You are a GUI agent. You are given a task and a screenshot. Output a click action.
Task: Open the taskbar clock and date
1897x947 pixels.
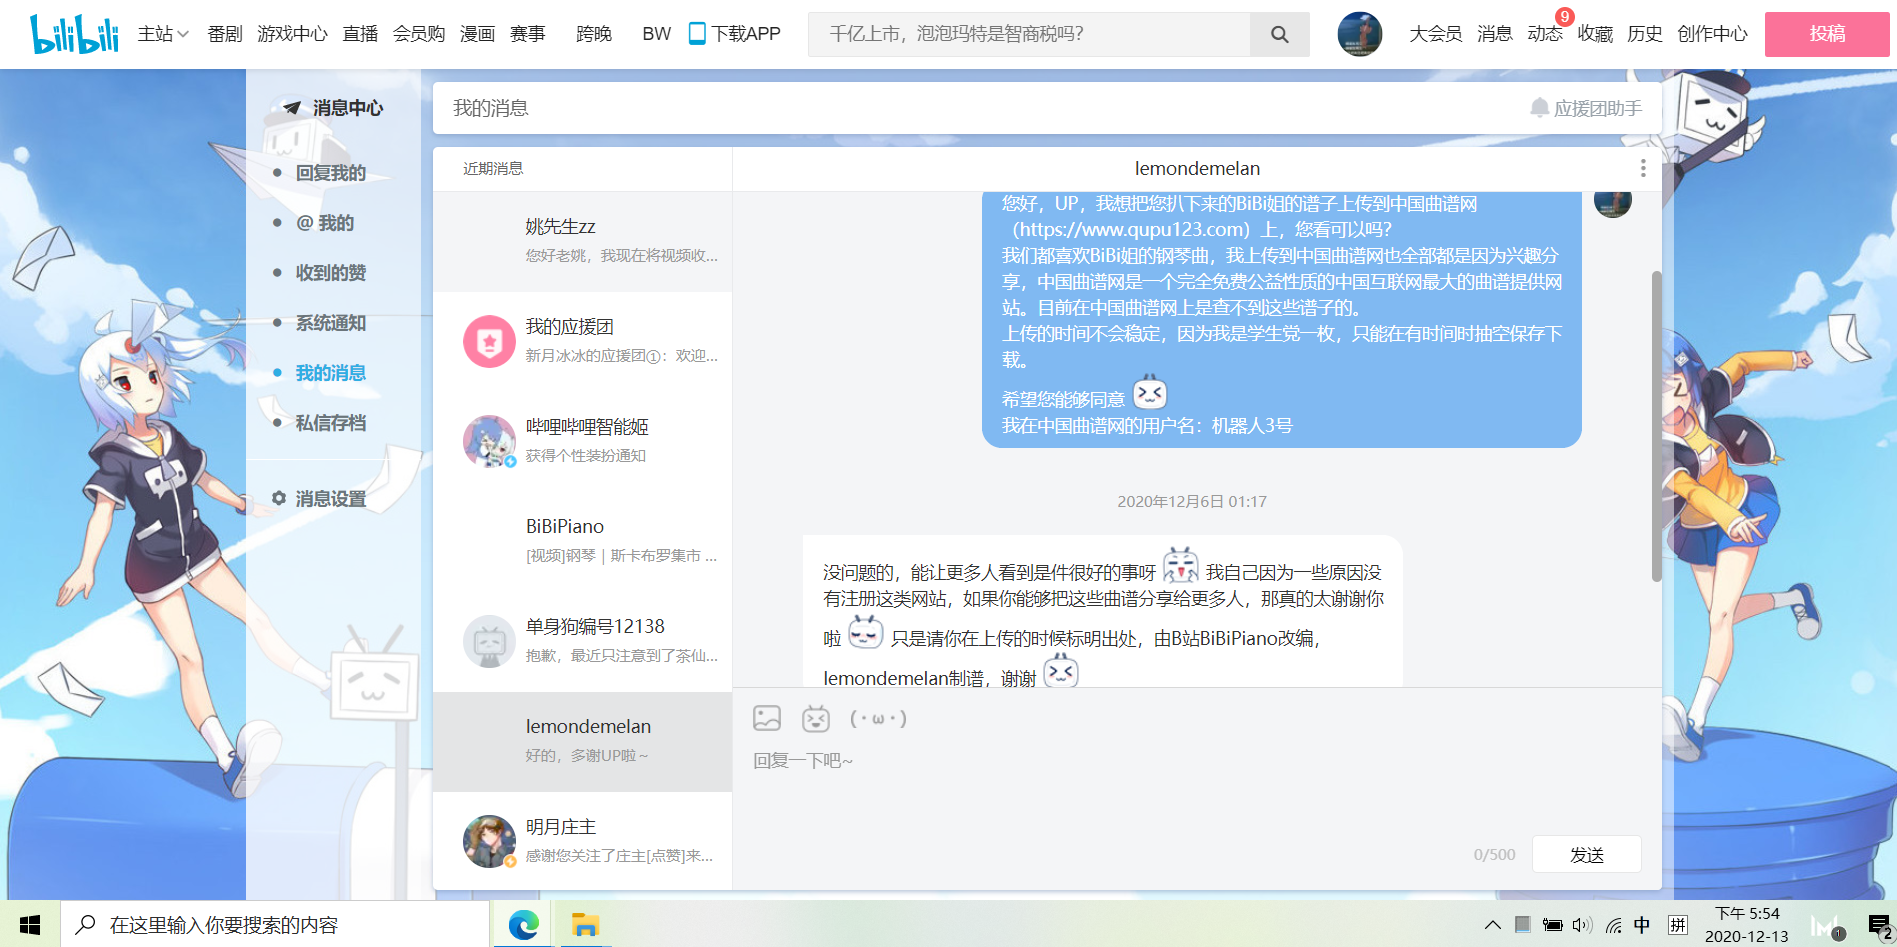(x=1747, y=925)
